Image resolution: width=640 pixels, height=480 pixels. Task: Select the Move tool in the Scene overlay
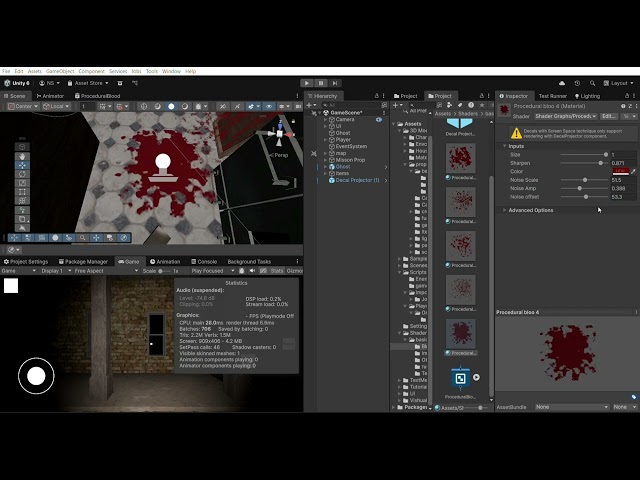tap(22, 165)
